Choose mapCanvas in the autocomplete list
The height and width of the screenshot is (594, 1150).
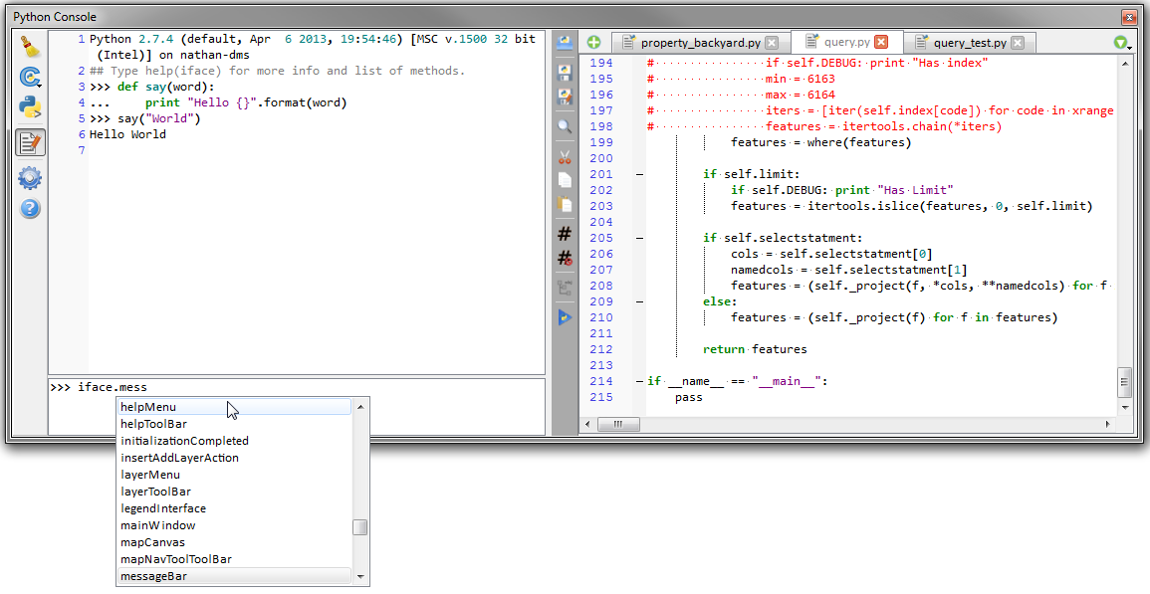click(152, 542)
